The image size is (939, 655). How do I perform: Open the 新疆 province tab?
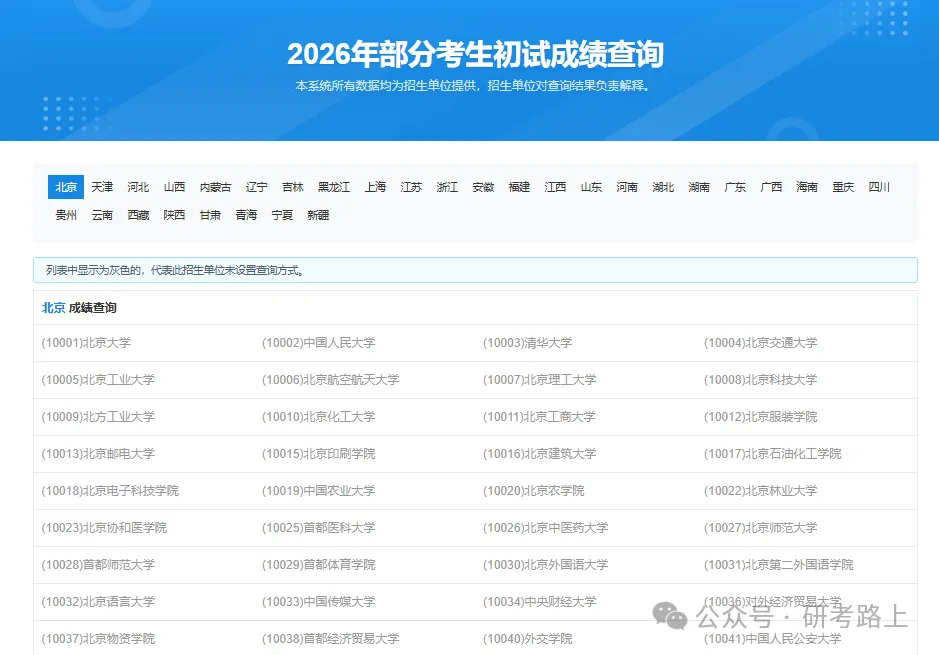pos(319,215)
